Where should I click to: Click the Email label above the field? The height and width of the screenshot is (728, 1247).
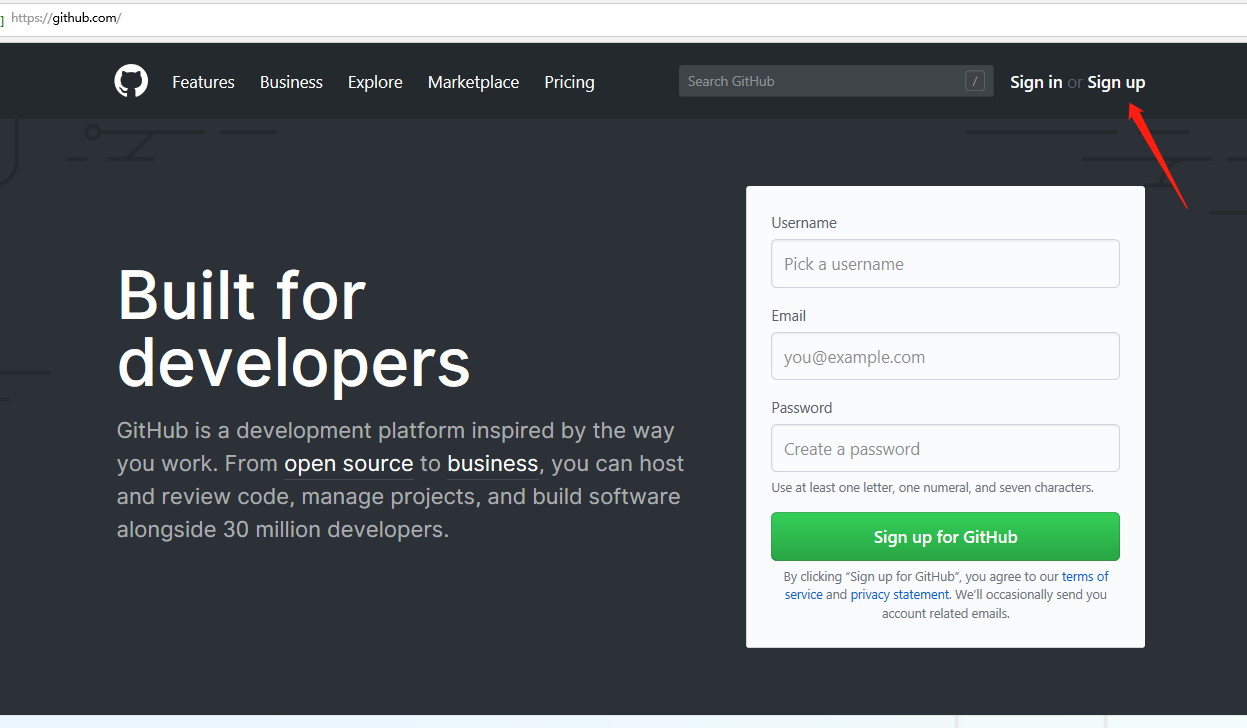tap(788, 316)
